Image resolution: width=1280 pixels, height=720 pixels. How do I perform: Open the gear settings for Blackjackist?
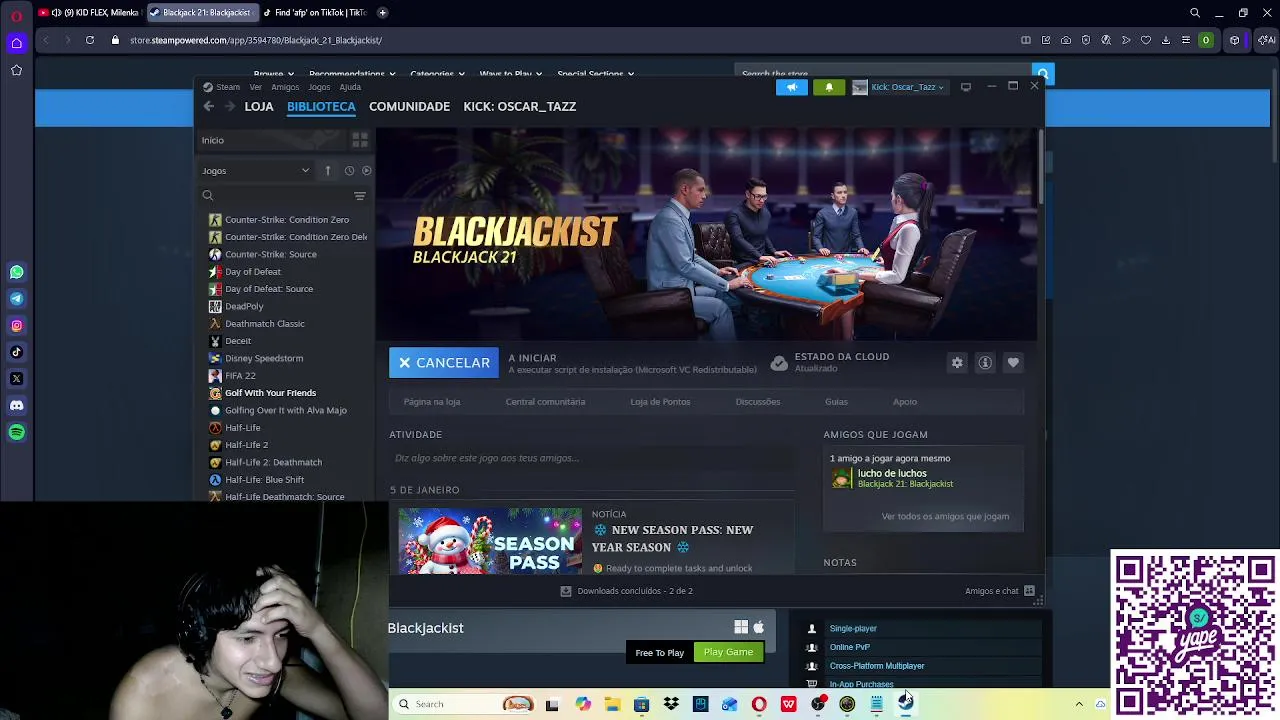957,363
